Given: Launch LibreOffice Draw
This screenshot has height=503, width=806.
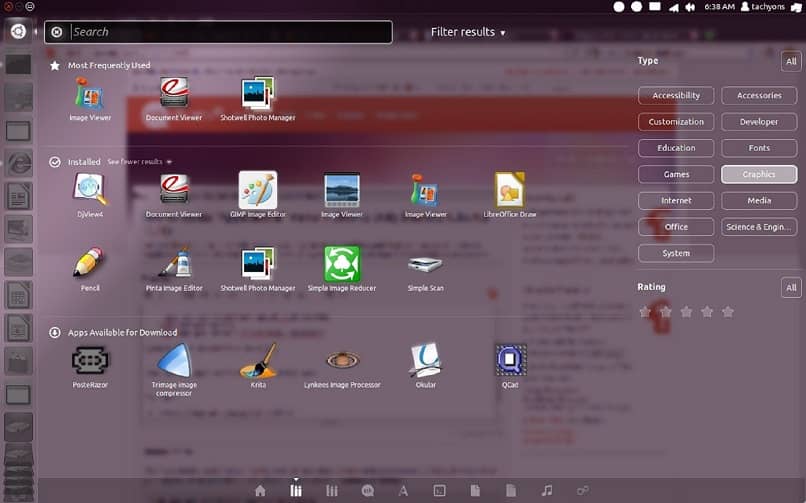Looking at the screenshot, I should [509, 194].
